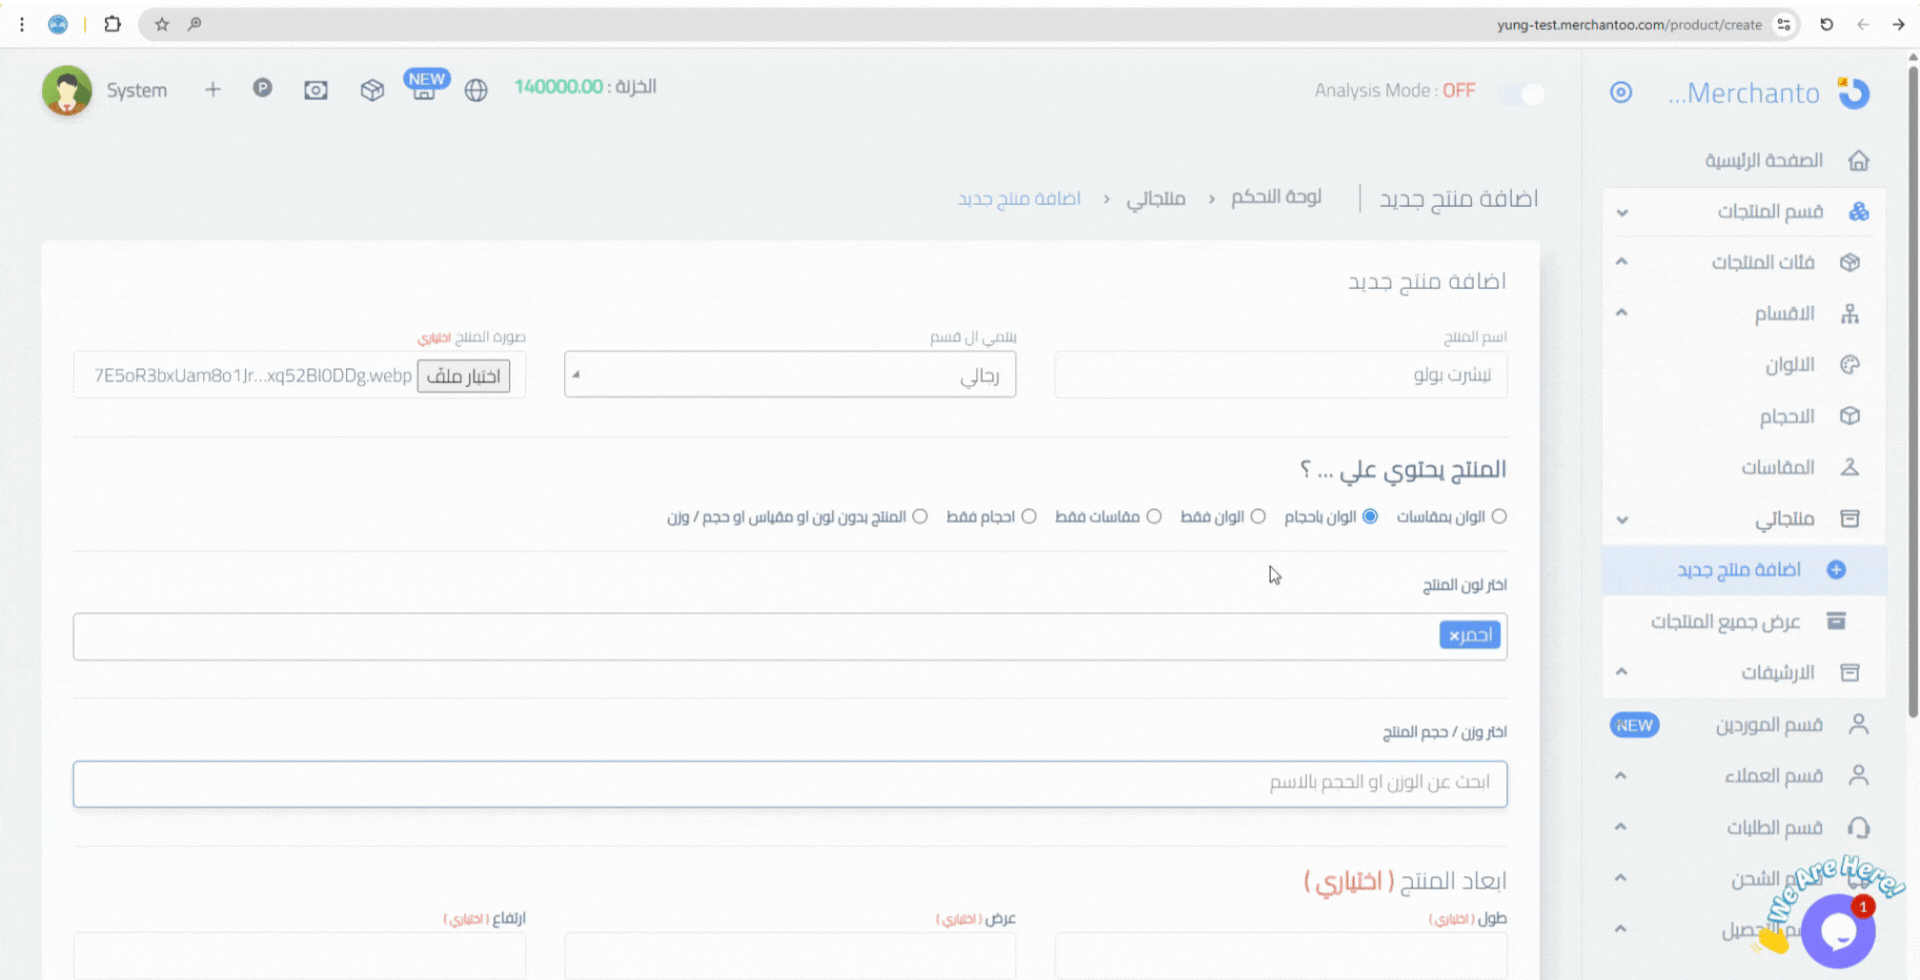Viewport: 1920px width, 980px height.
Task: Click the قسم المنتجات cubes icon
Action: click(1859, 211)
